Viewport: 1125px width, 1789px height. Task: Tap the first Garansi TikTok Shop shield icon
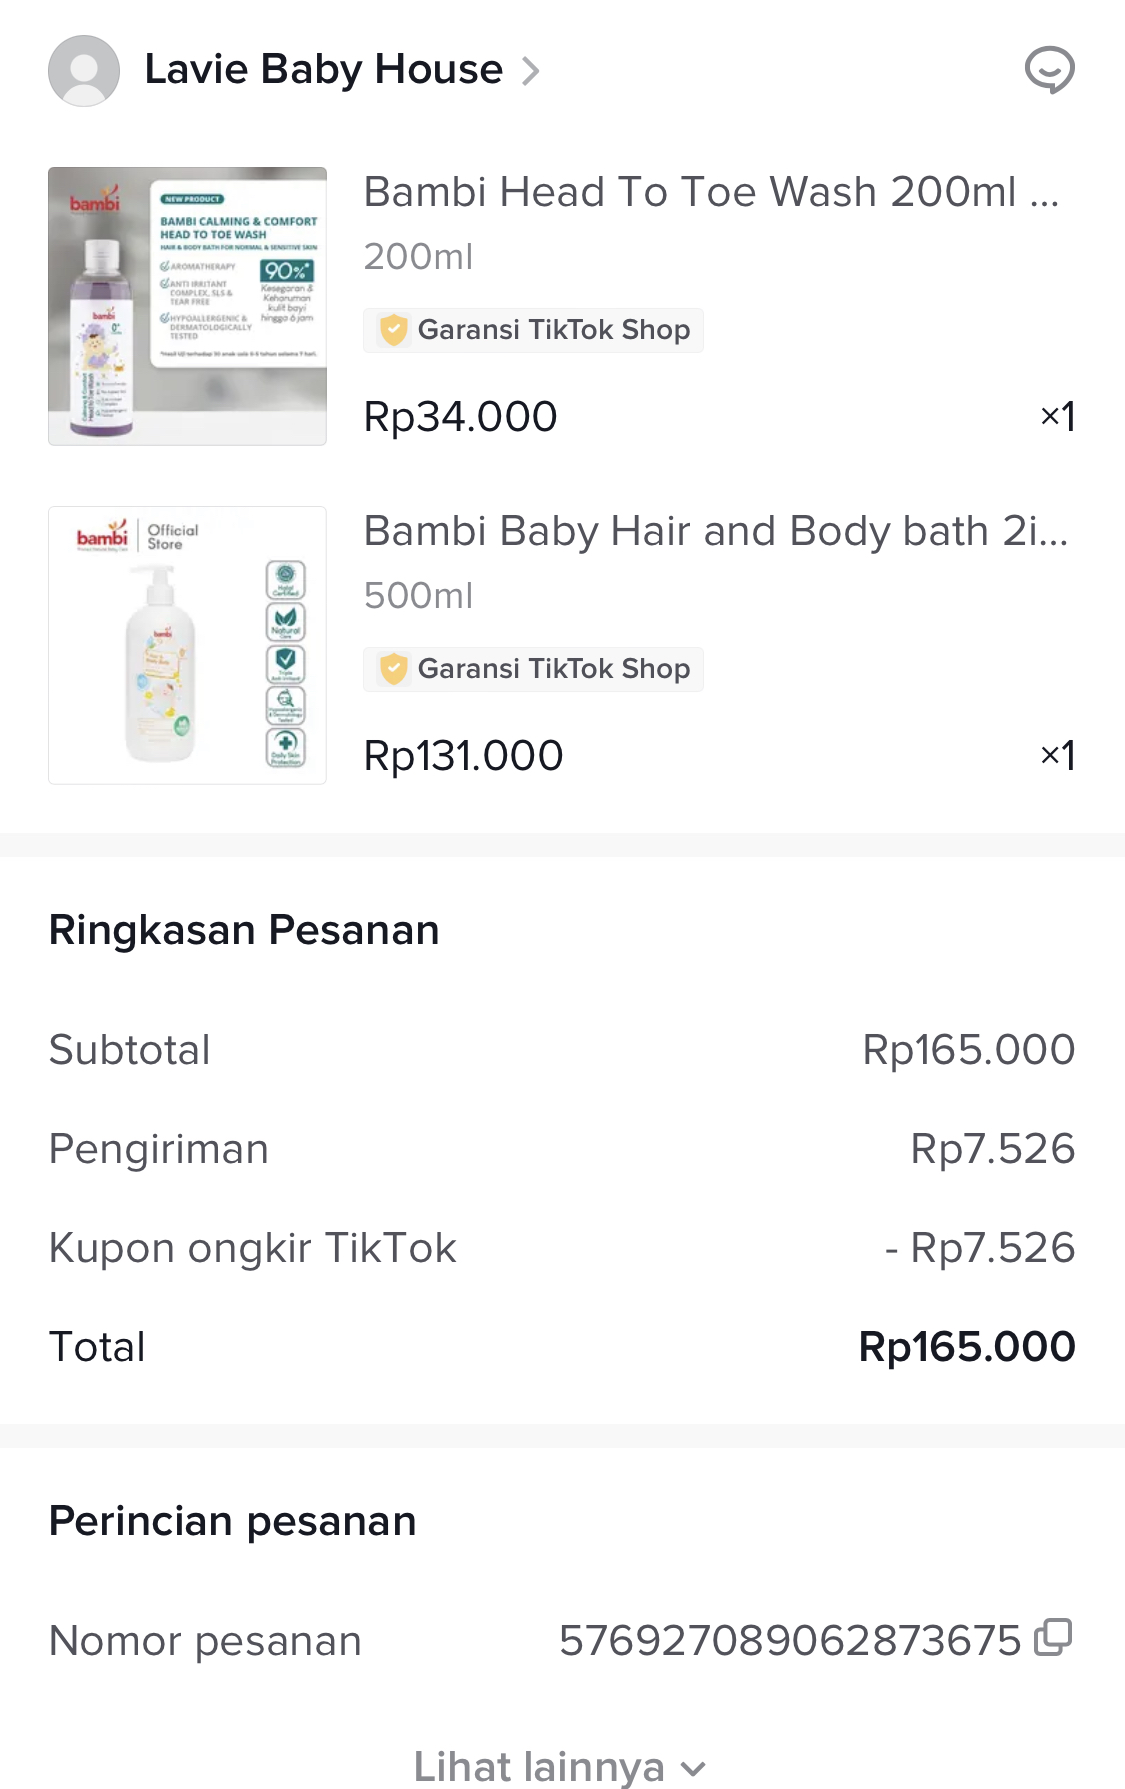click(394, 330)
